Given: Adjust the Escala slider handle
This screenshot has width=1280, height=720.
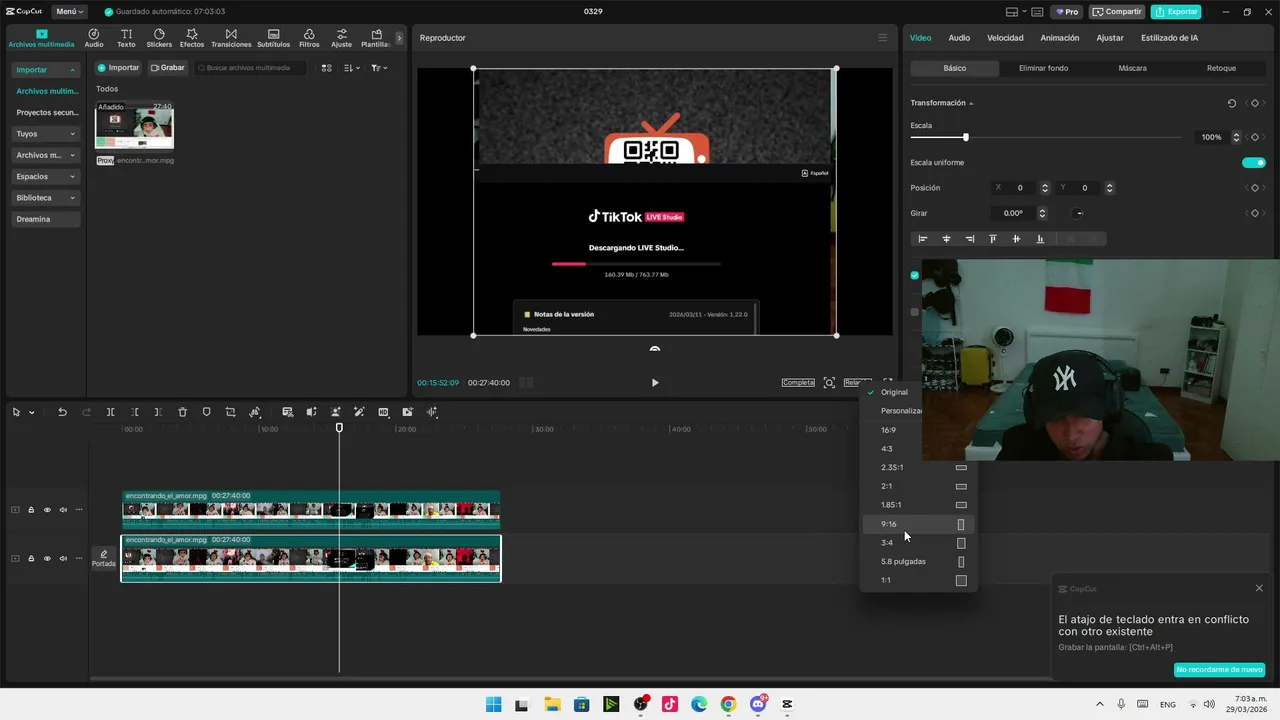Looking at the screenshot, I should coord(965,137).
